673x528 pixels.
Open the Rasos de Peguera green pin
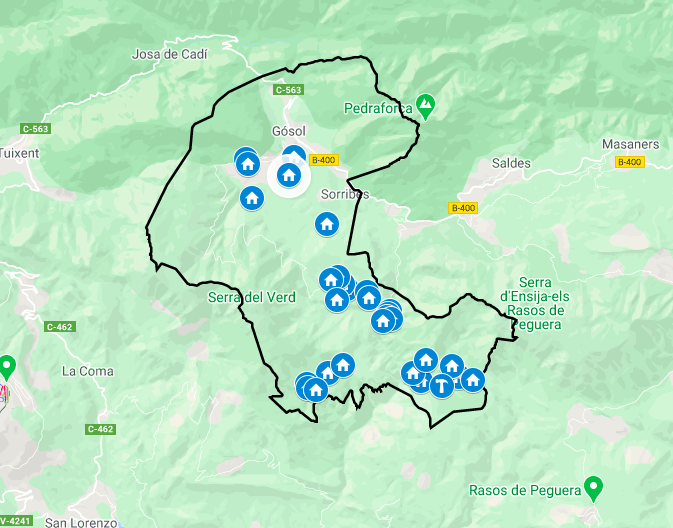594,489
